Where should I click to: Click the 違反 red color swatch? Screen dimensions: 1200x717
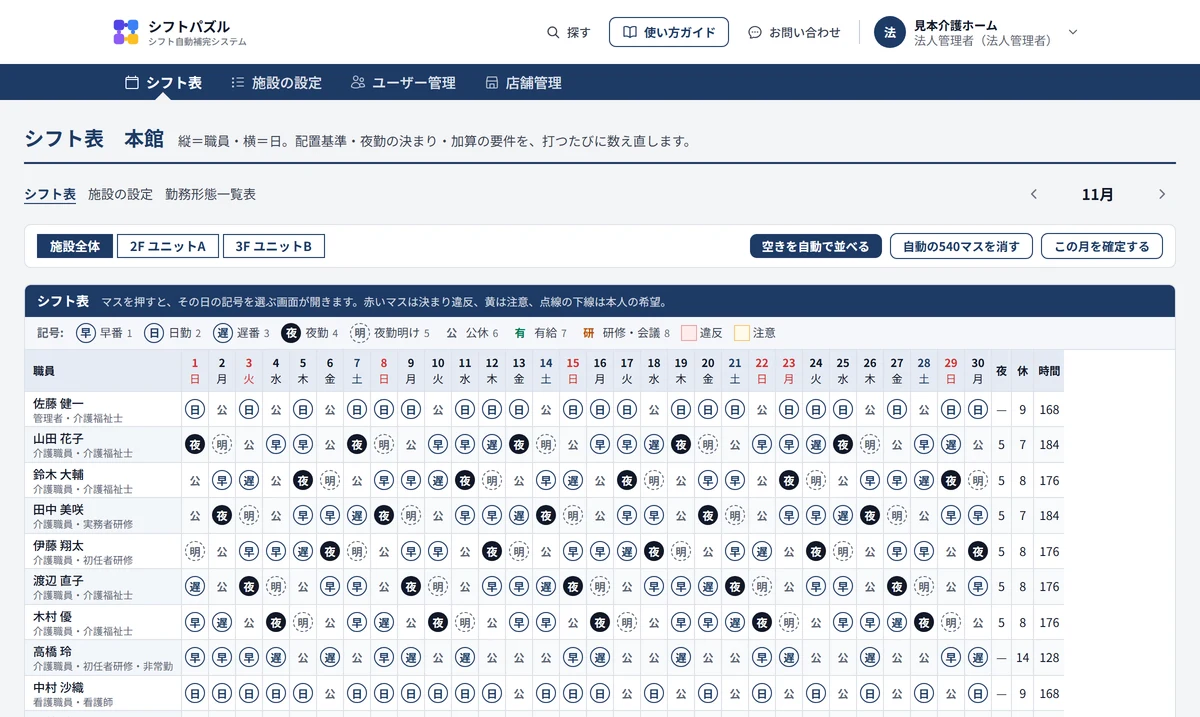[689, 333]
